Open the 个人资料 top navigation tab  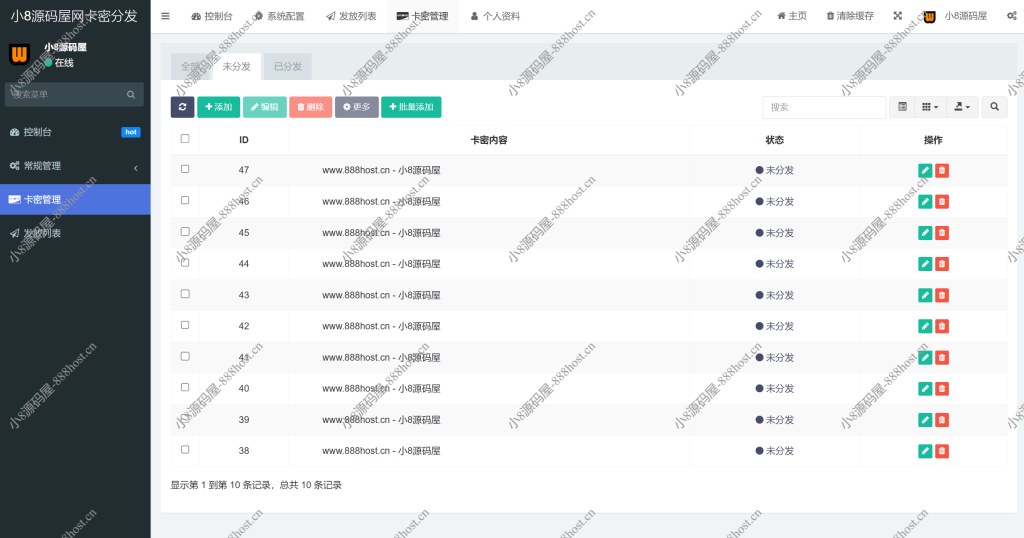[495, 16]
